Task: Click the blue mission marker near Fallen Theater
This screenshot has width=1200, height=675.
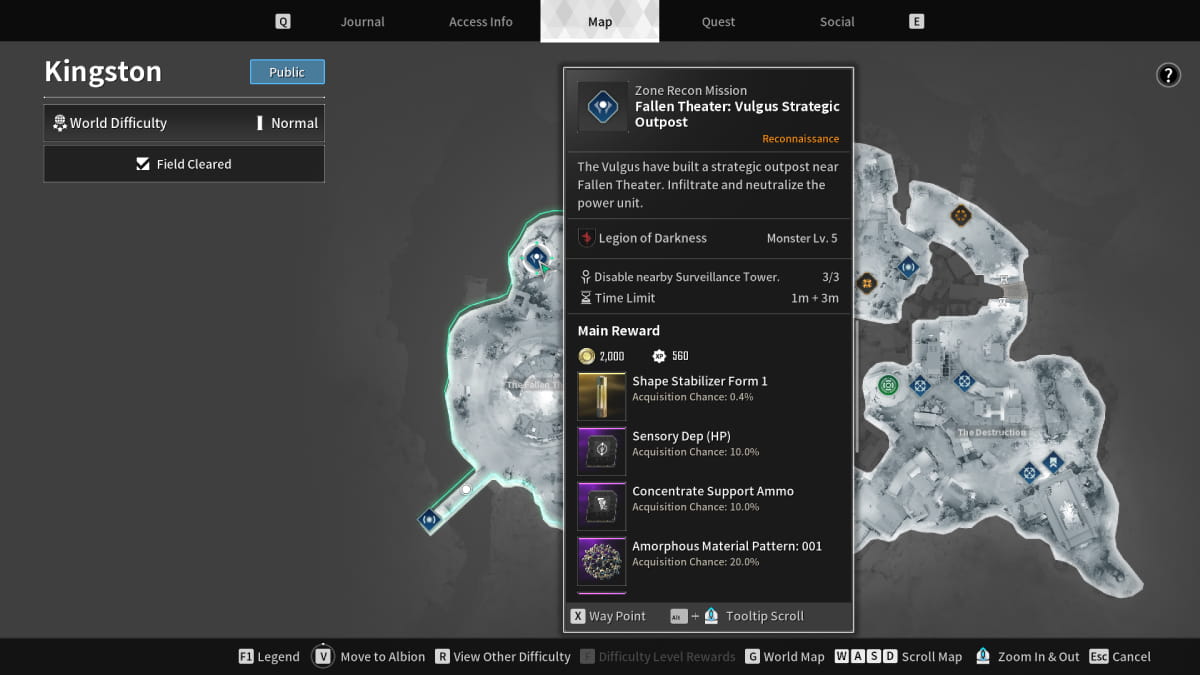Action: [536, 256]
